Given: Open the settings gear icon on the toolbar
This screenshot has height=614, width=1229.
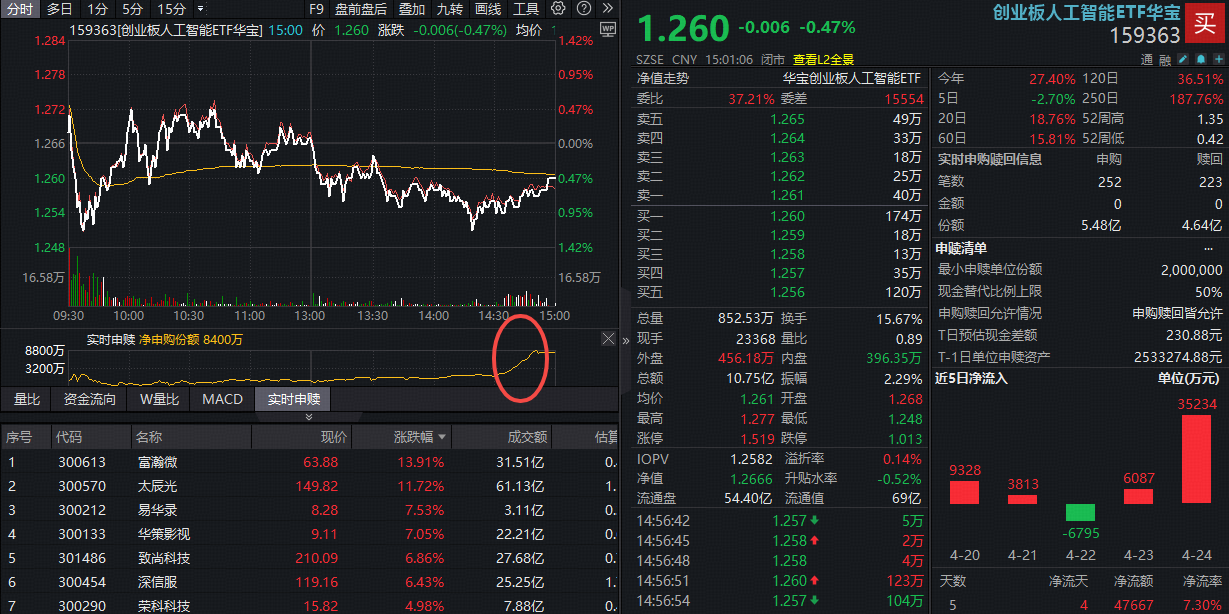Looking at the screenshot, I should pyautogui.click(x=557, y=9).
